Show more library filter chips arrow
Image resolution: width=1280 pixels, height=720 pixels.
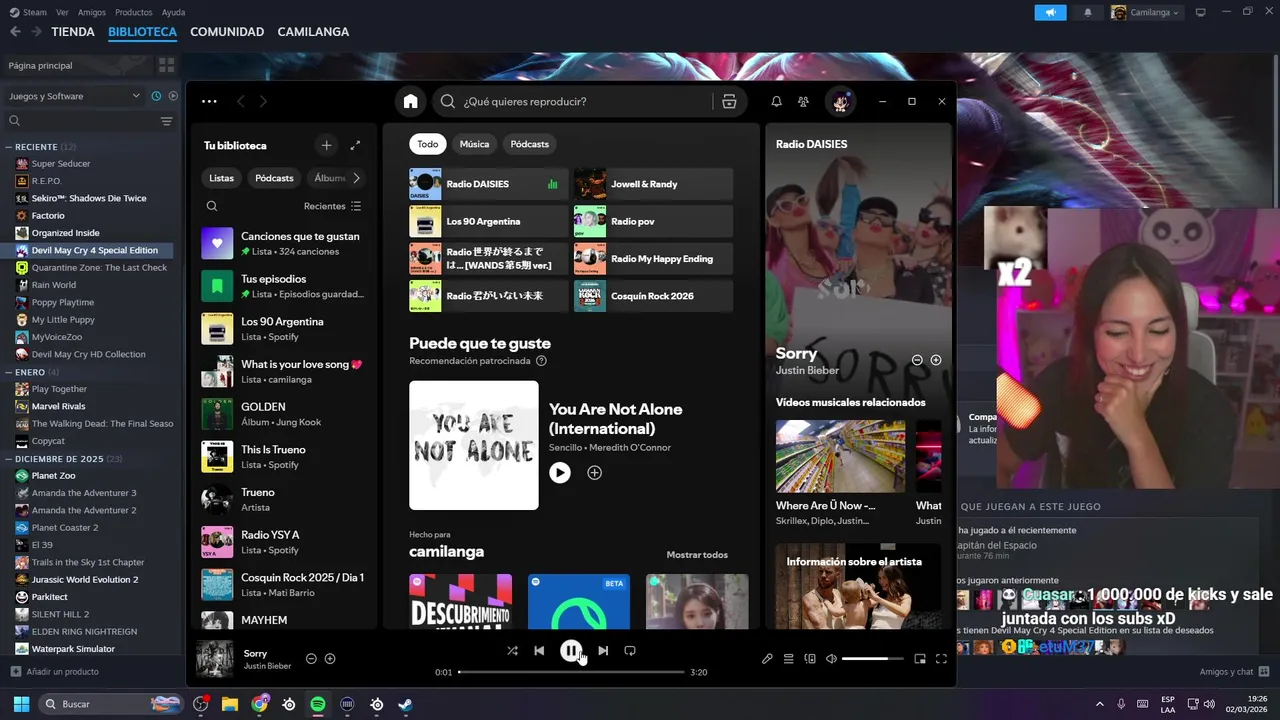coord(356,178)
